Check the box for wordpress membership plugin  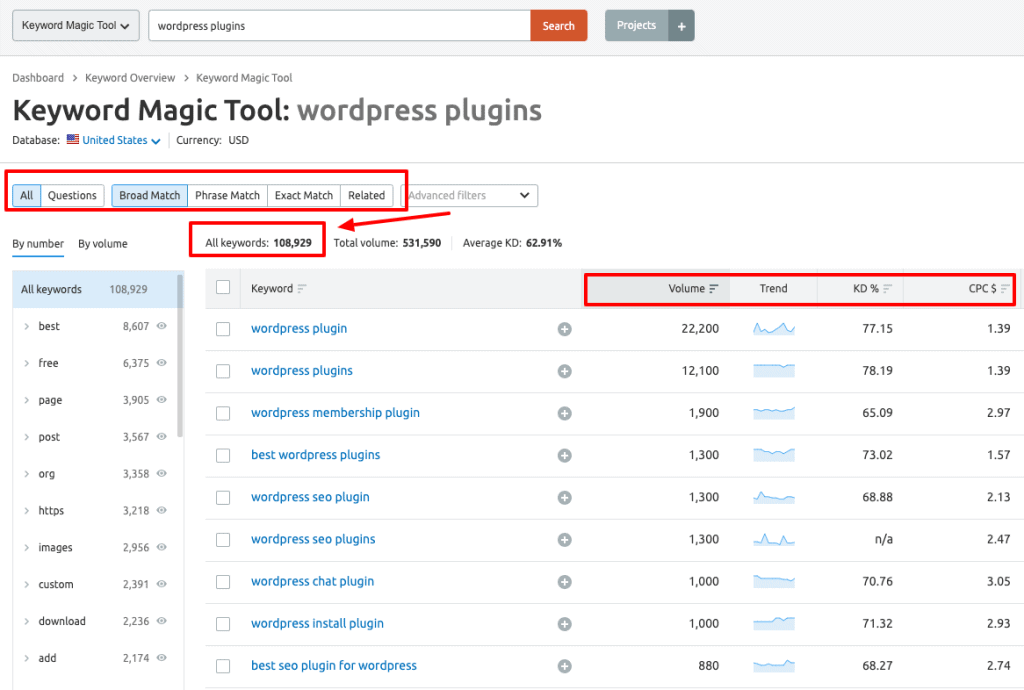point(223,413)
